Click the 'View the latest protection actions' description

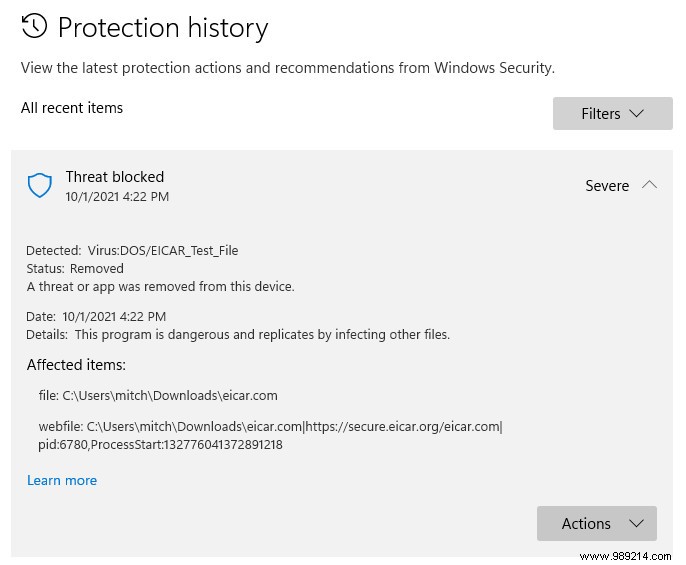coord(287,68)
